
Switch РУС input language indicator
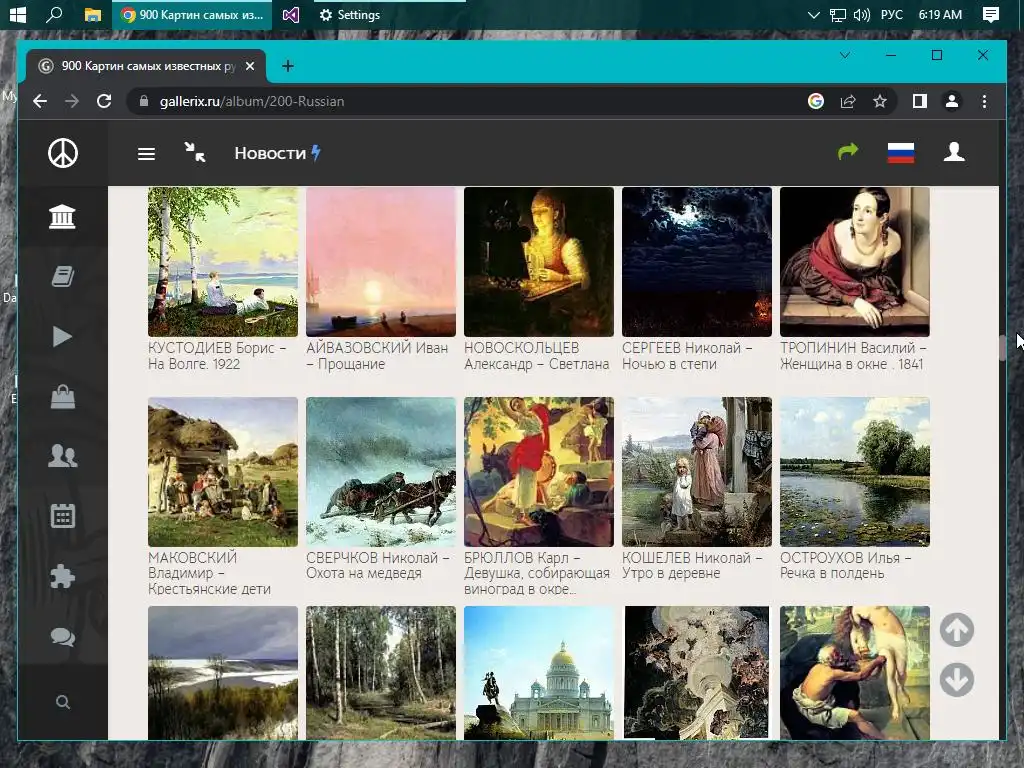[x=891, y=14]
